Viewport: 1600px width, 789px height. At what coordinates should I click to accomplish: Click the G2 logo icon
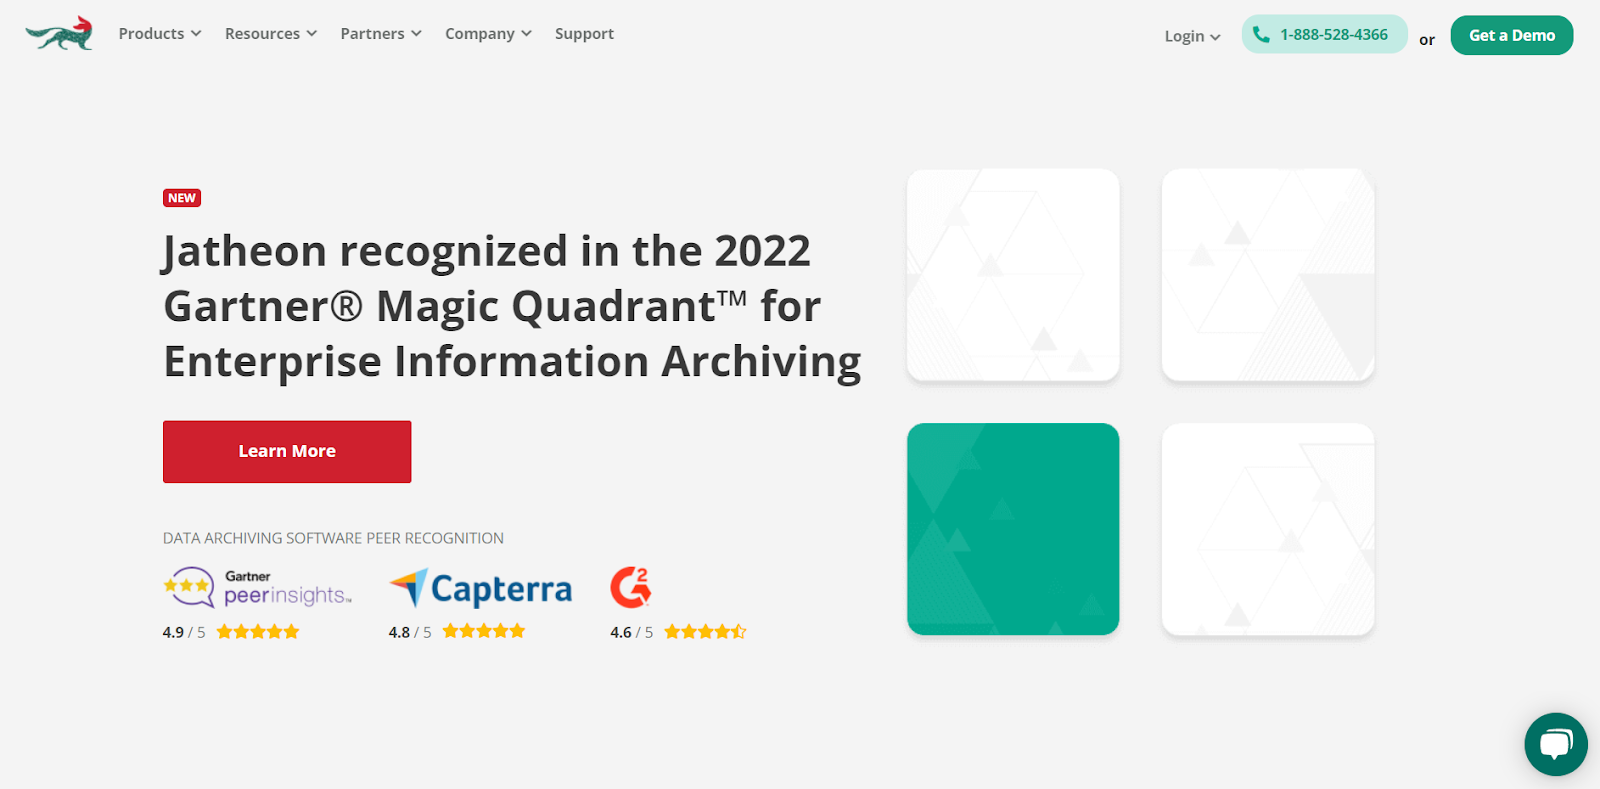click(x=631, y=588)
